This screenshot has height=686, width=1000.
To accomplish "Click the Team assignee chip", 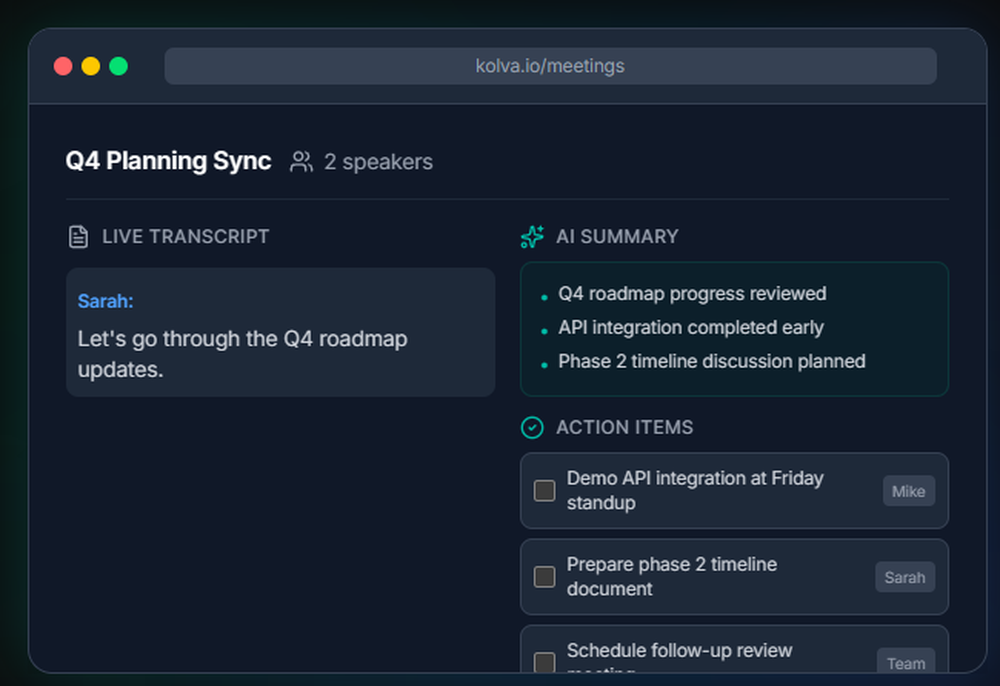I will 906,663.
